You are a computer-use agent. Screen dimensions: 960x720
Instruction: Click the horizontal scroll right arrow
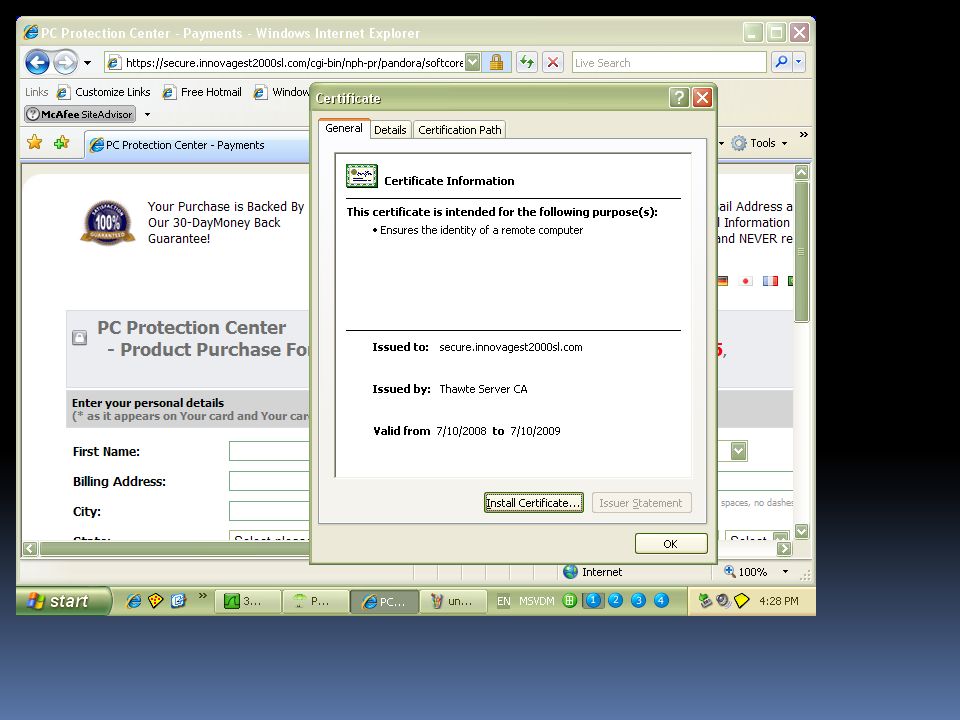tap(784, 549)
